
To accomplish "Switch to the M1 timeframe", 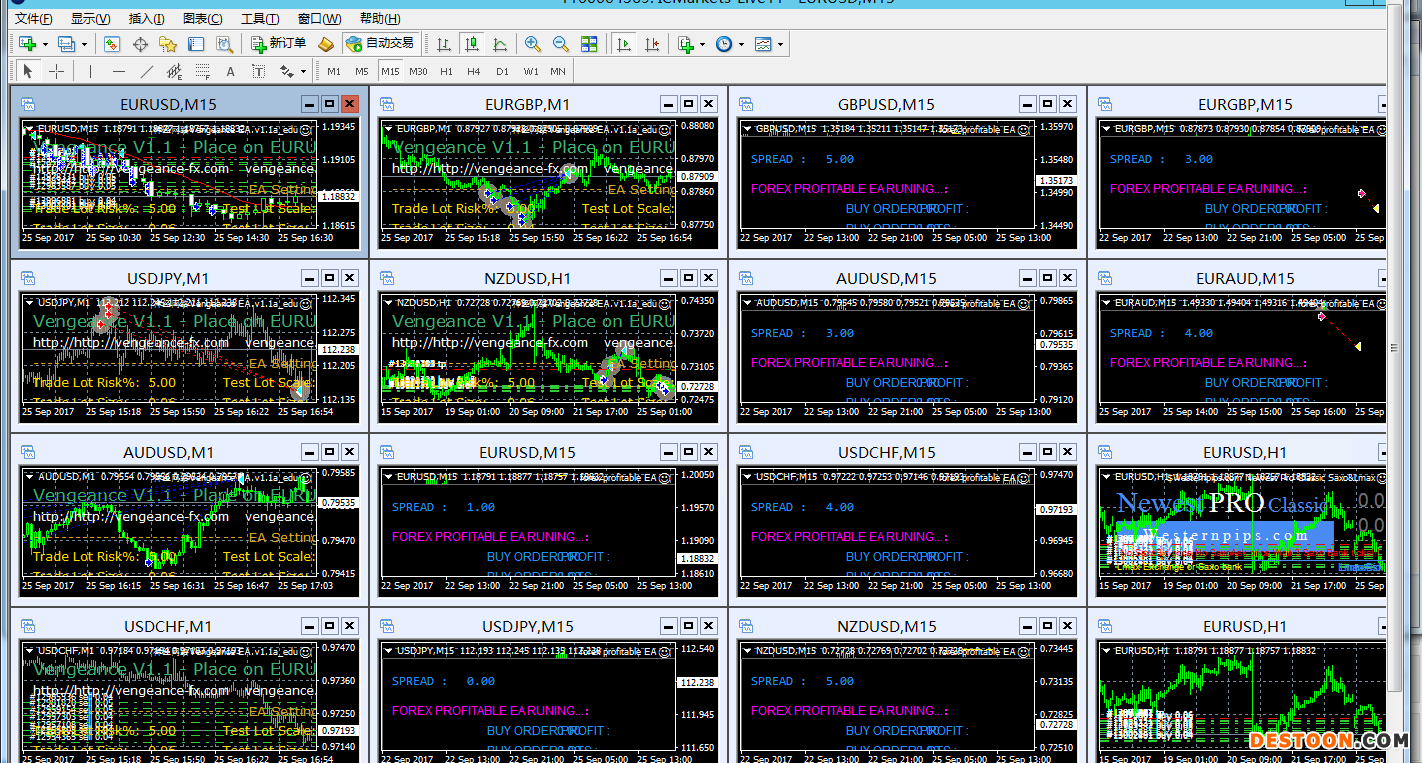I will click(x=334, y=71).
